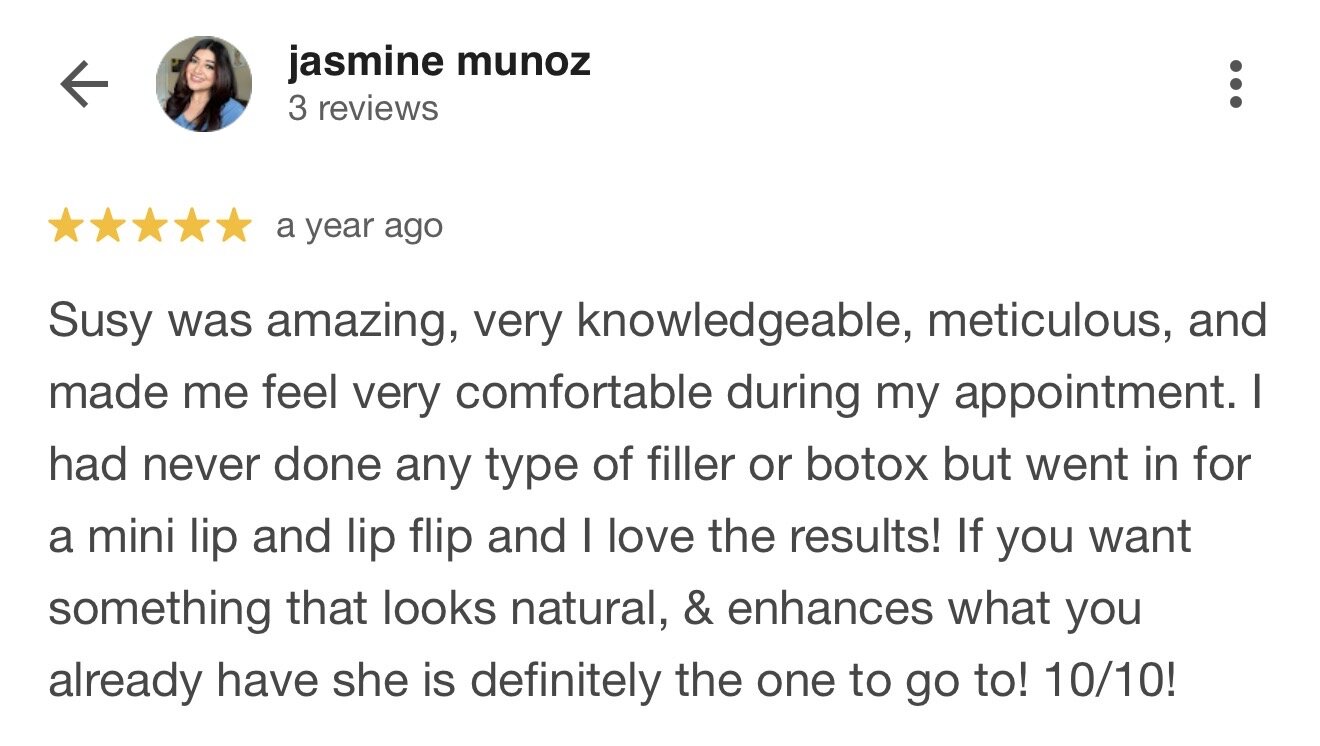Image resolution: width=1320 pixels, height=746 pixels.
Task: View the reviewer's 3 reviews
Action: click(x=363, y=108)
